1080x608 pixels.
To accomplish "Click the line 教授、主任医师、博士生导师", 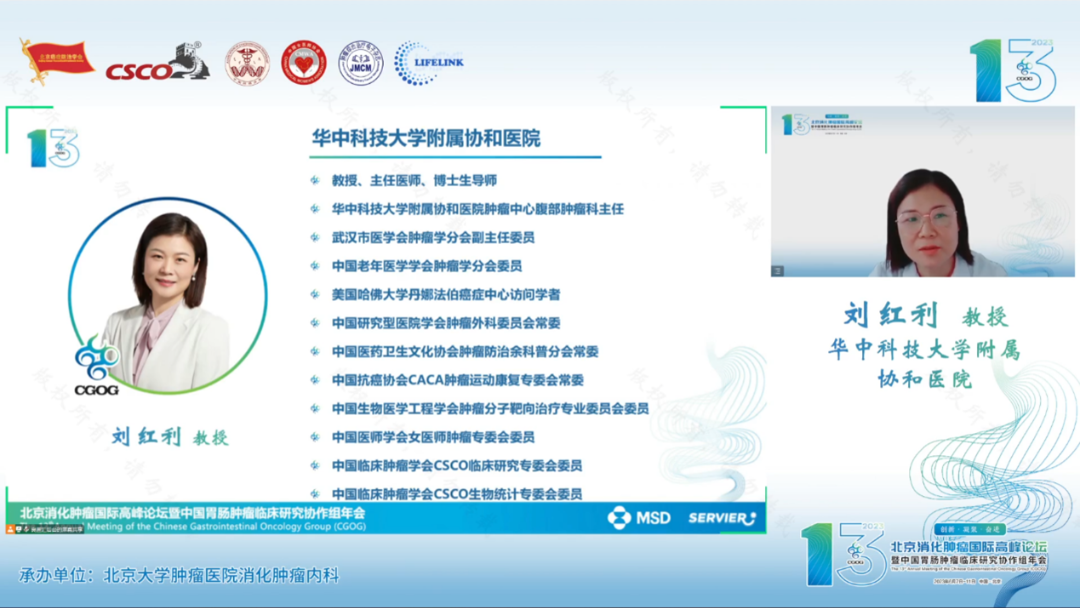I will click(x=414, y=180).
